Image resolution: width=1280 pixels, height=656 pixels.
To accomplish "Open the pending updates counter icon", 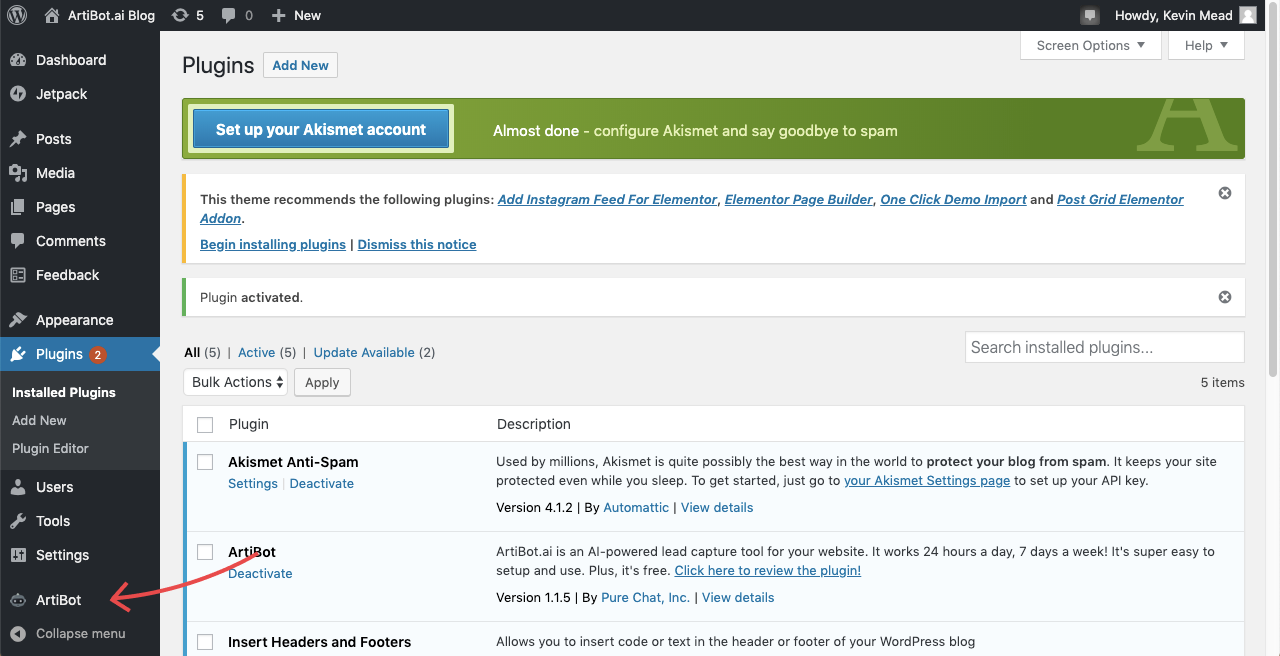I will click(x=187, y=15).
